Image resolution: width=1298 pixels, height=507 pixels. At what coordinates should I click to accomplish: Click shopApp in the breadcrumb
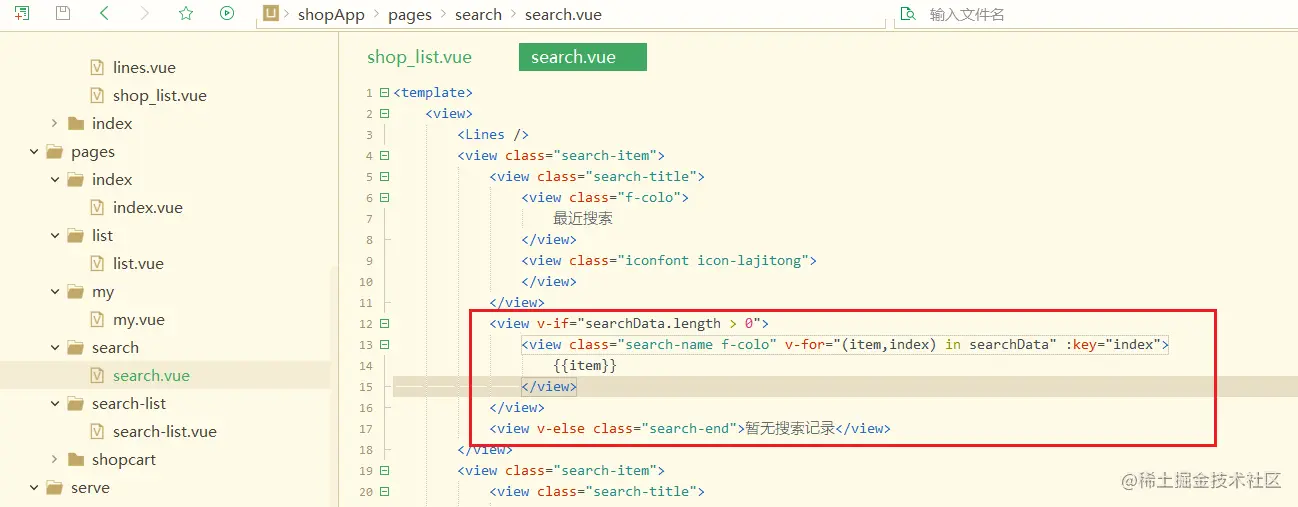coord(331,15)
